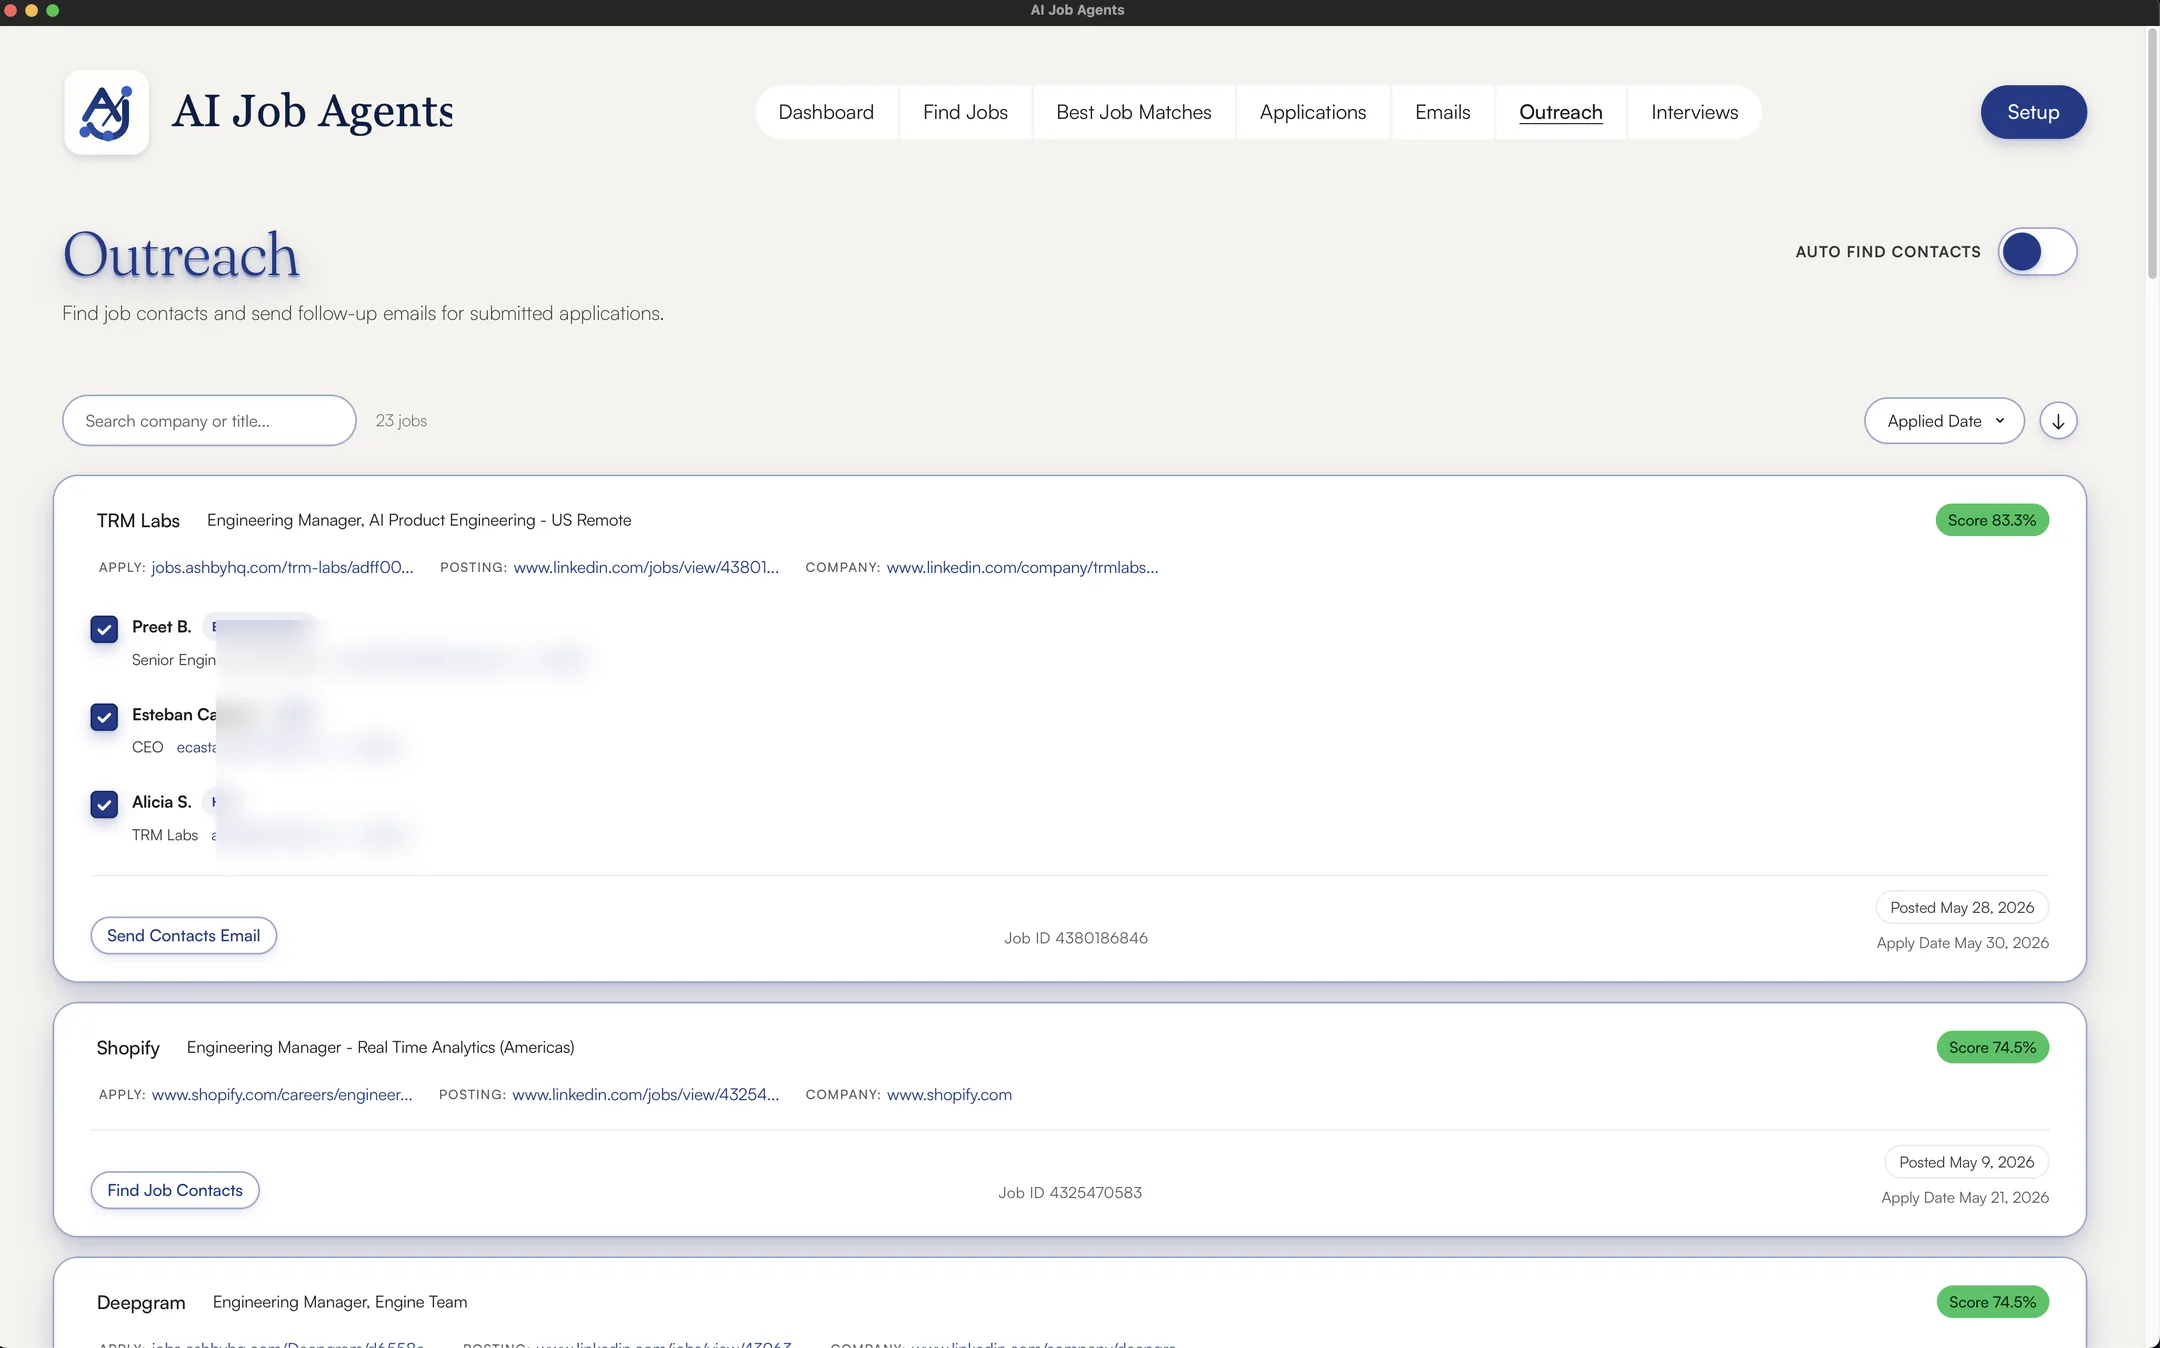Open the Applied Date sort dropdown
Screen dimensions: 2160x1348
pyautogui.click(x=1944, y=421)
